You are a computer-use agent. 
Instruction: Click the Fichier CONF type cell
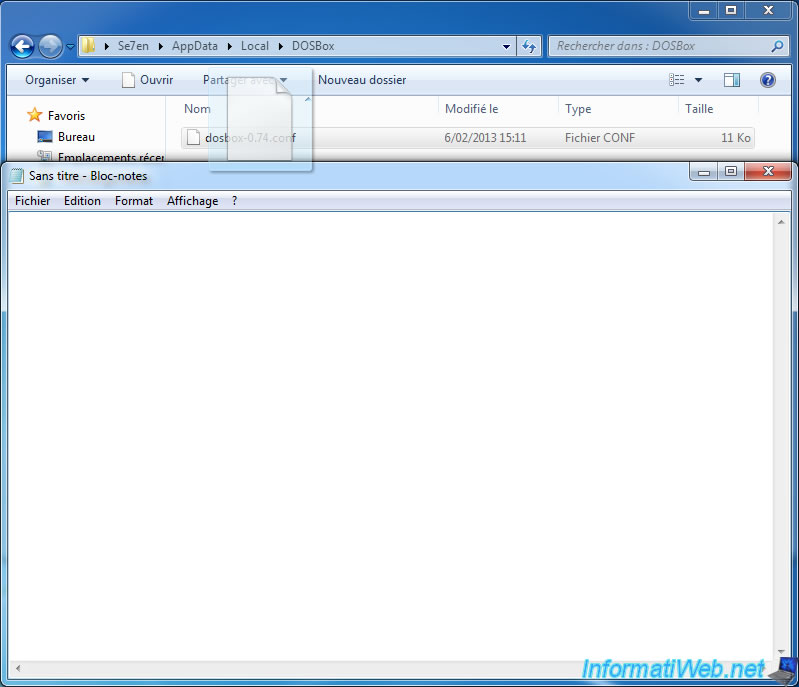pos(600,138)
